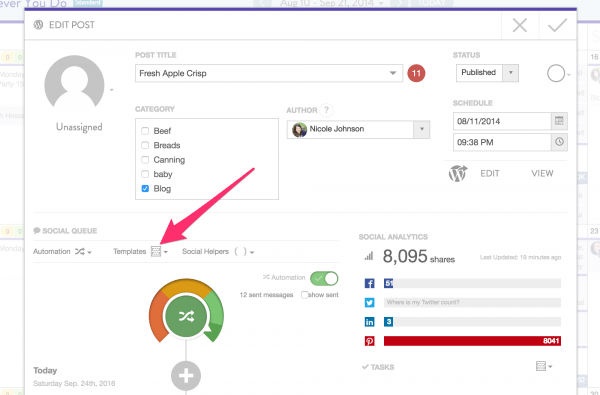
Task: Click the green shuffle automation circle
Action: (186, 316)
